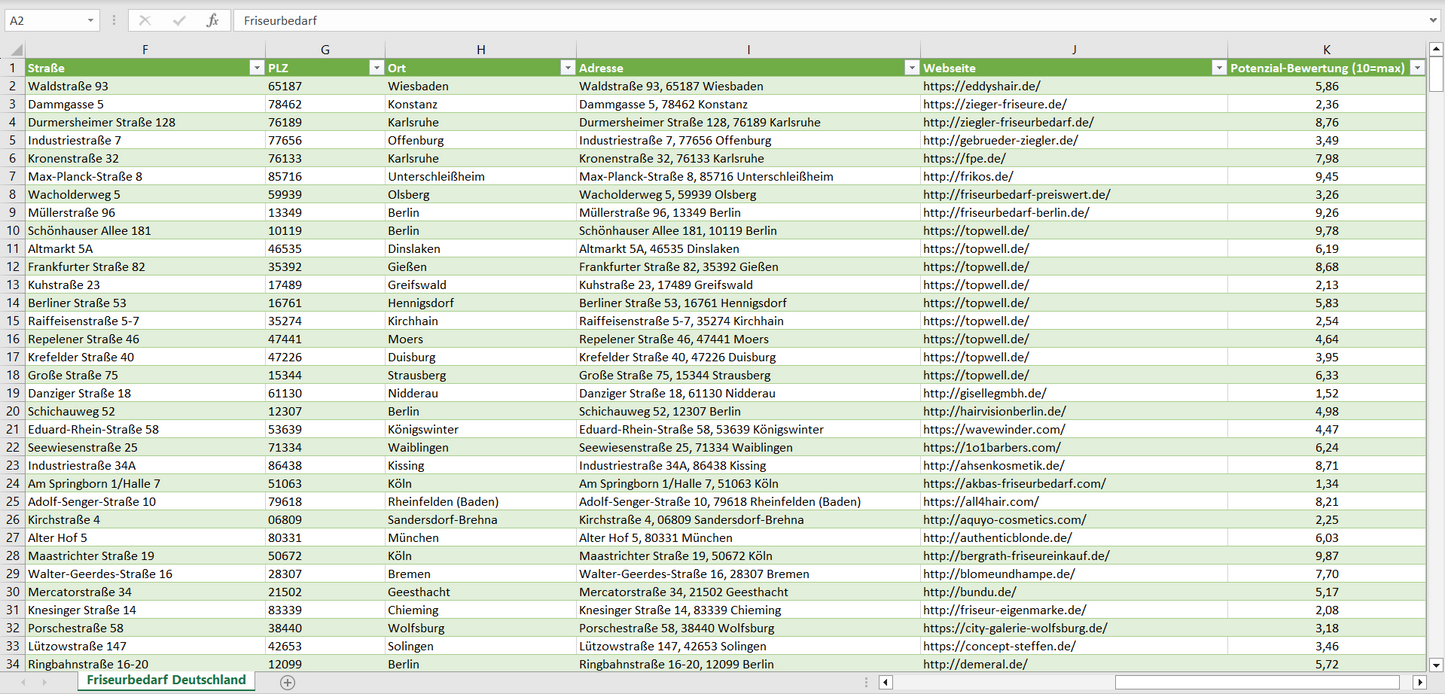Click the Insert Function fx icon
Screen dimensions: 1445x694
212,20
